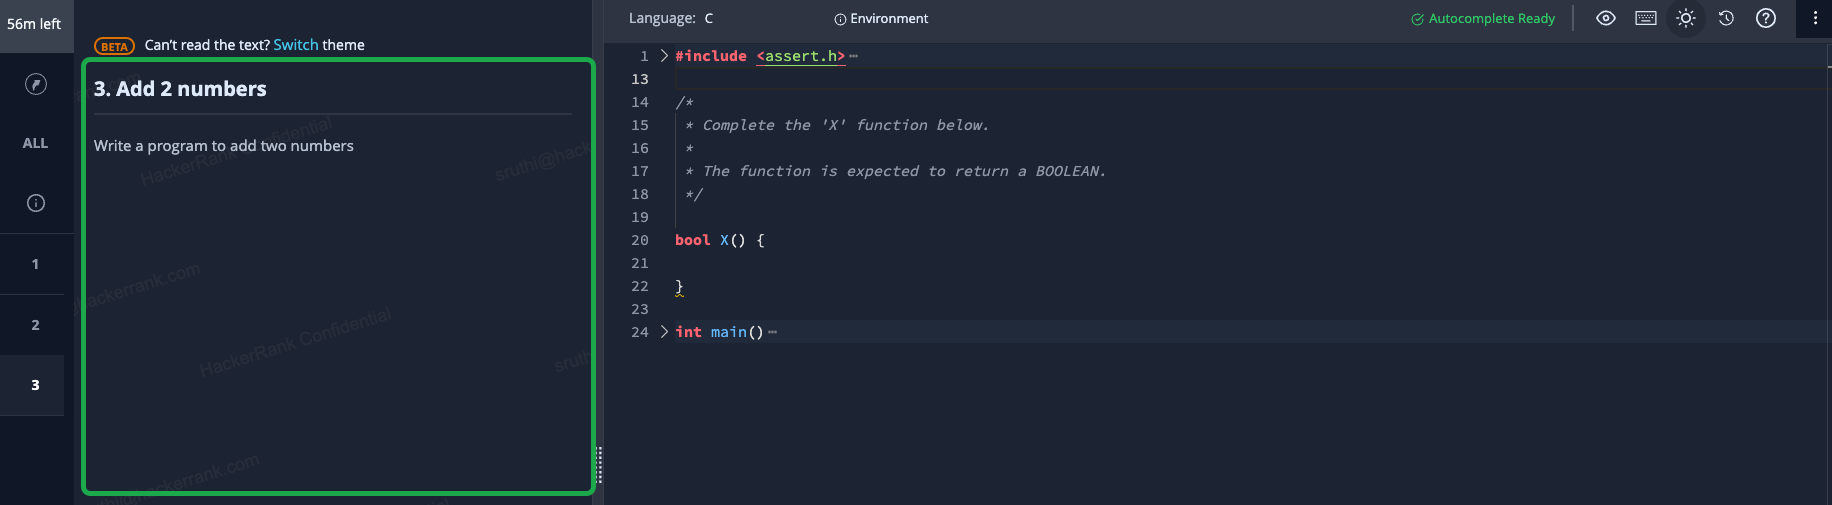Toggle the eye visibility icon in editor toolbar
Screen dimensions: 1832x505
pyautogui.click(x=1606, y=18)
